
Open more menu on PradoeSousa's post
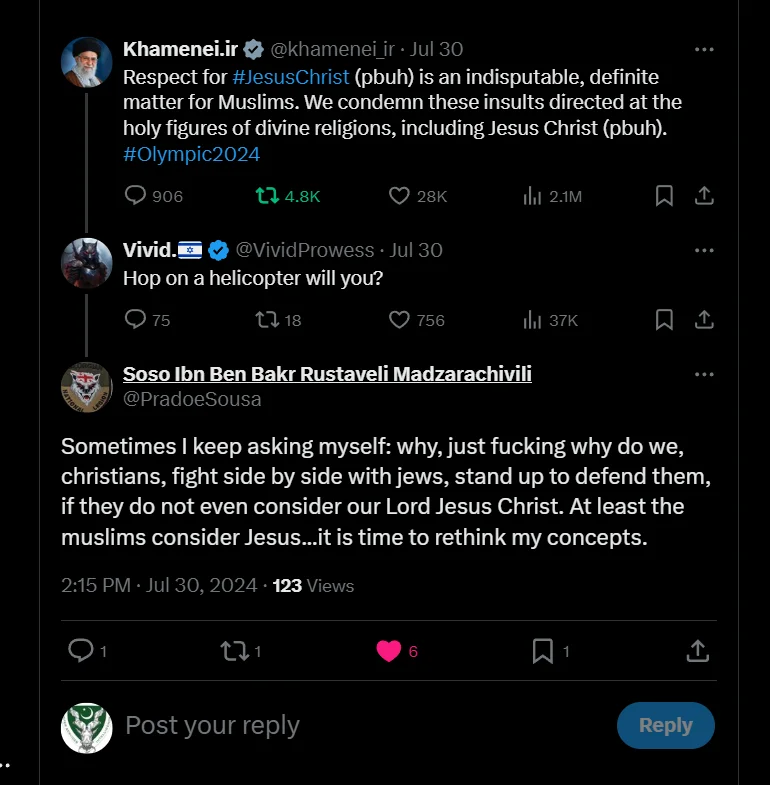pos(704,374)
